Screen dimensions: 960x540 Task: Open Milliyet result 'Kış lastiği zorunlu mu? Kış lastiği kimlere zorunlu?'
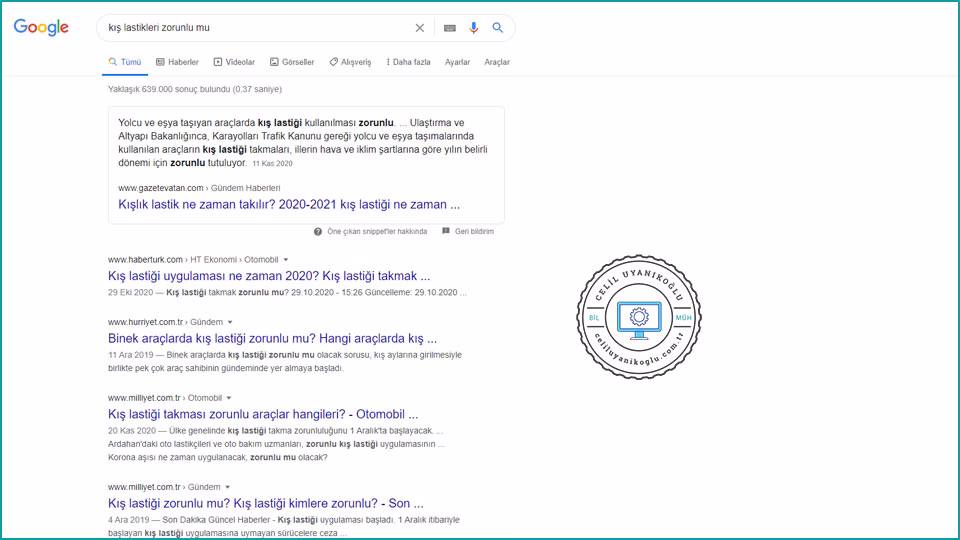[x=266, y=504]
